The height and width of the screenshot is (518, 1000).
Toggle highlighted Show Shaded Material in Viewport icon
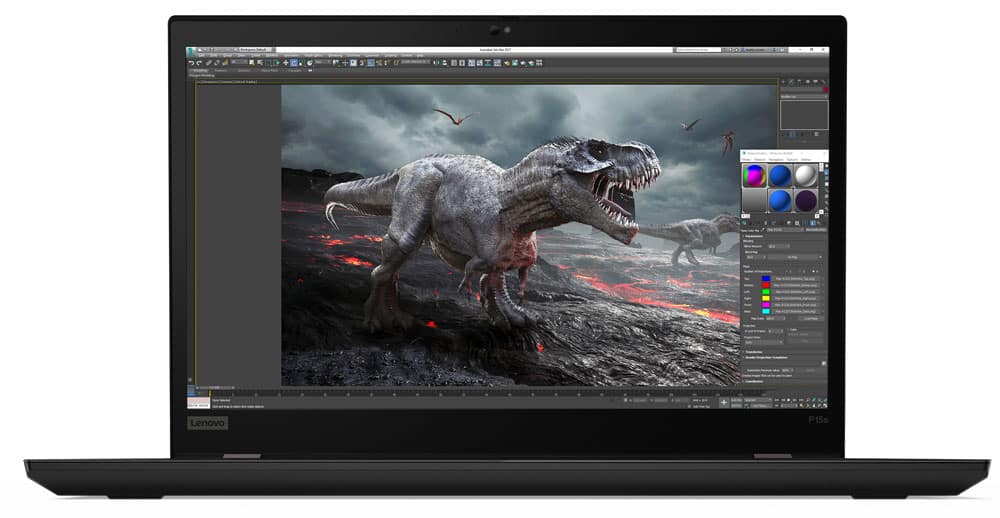pos(812,222)
